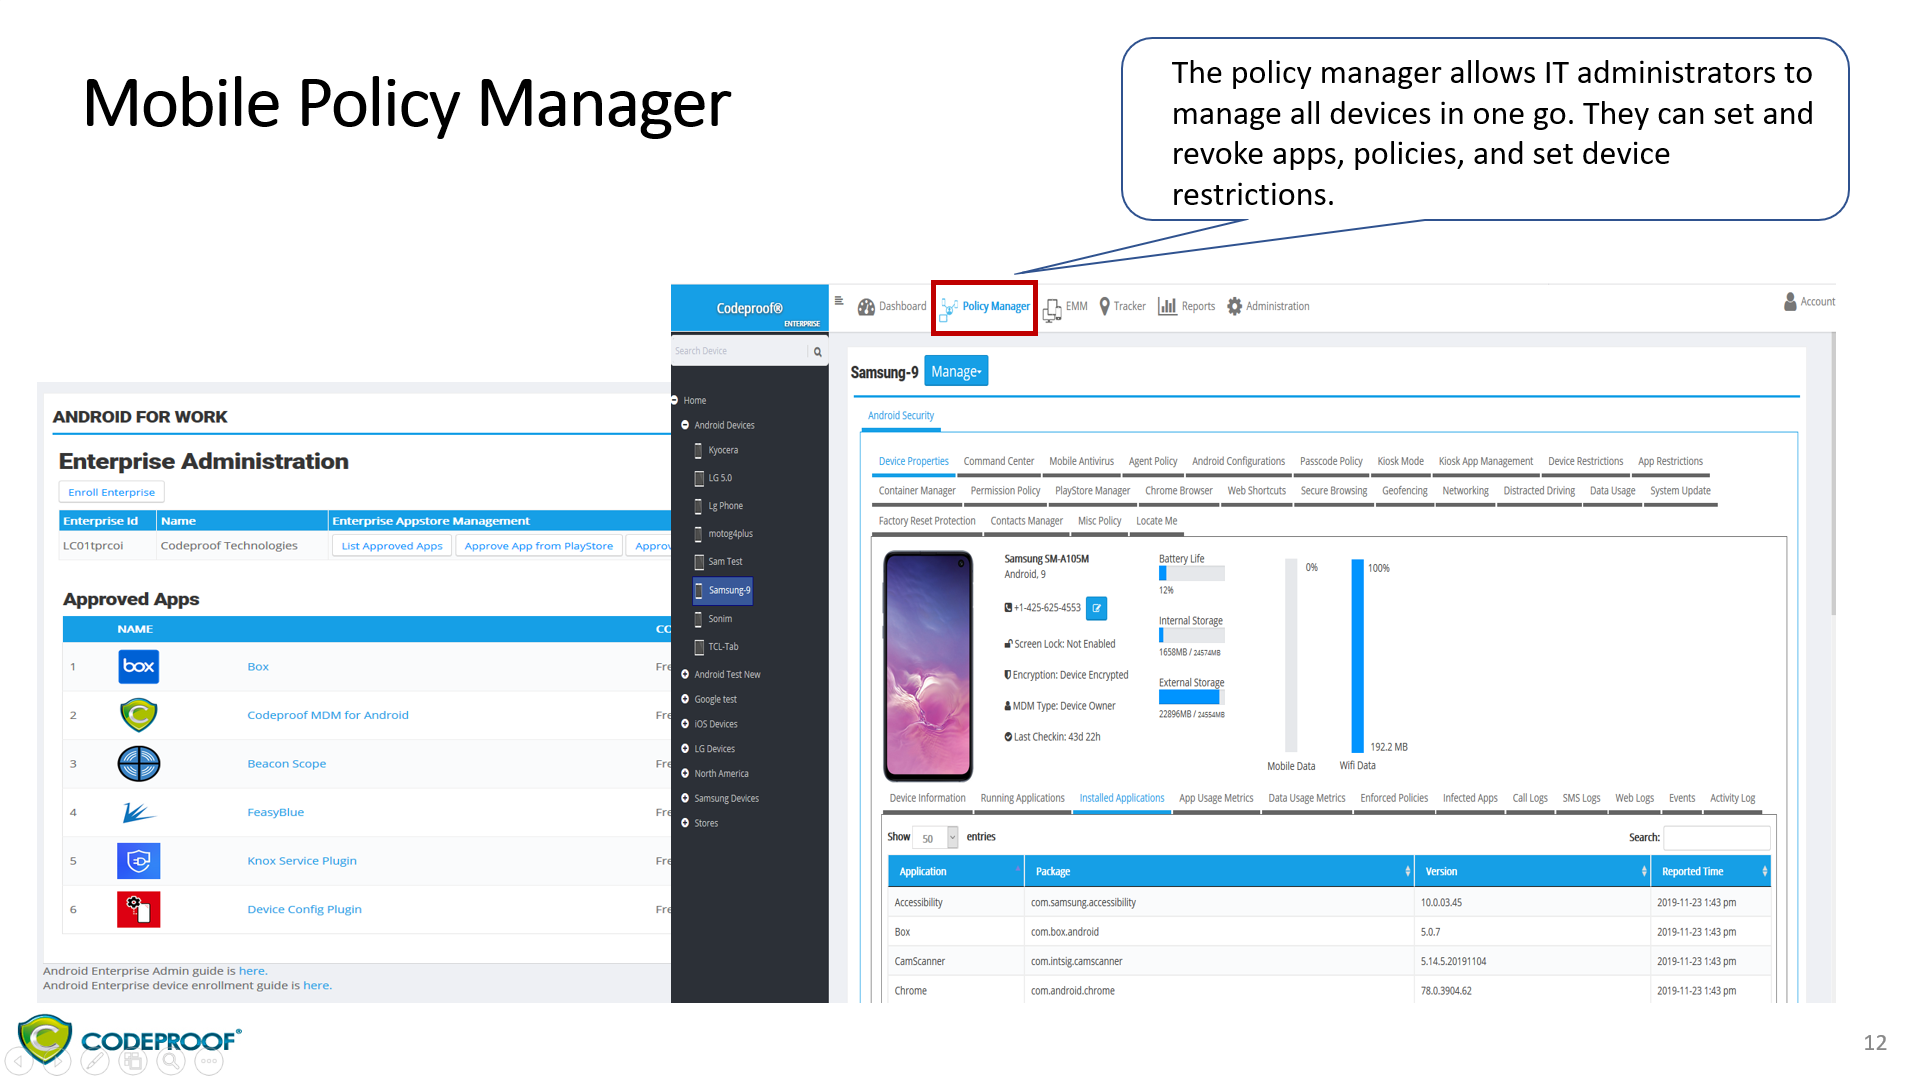The image size is (1920, 1080).
Task: Sort the table by Version column
Action: point(1532,872)
